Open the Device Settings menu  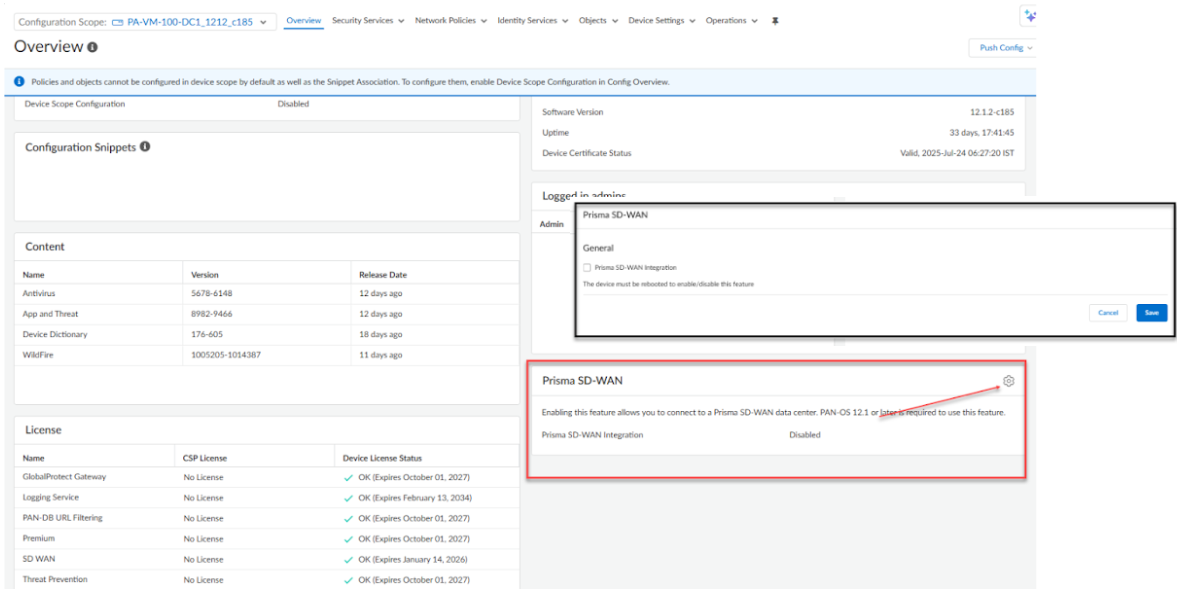coord(661,21)
